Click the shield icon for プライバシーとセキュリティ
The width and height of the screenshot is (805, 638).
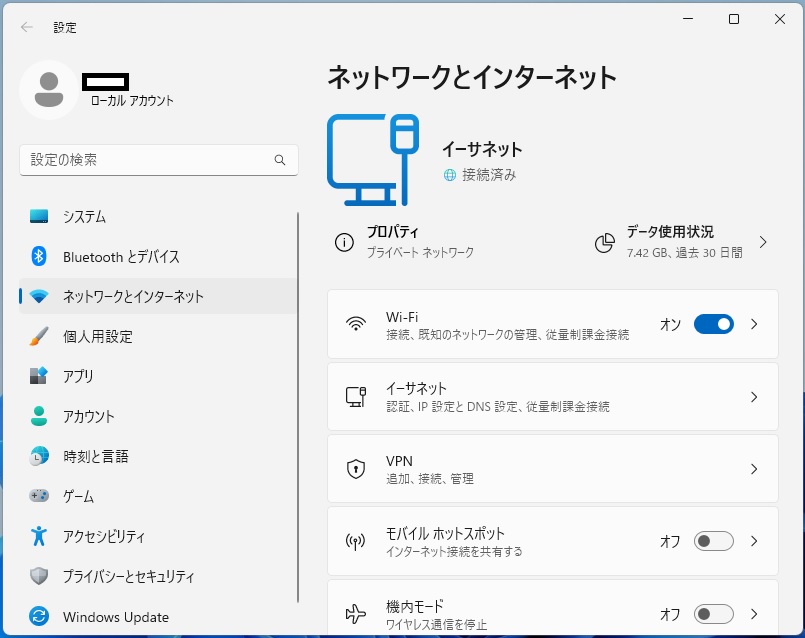(x=39, y=576)
